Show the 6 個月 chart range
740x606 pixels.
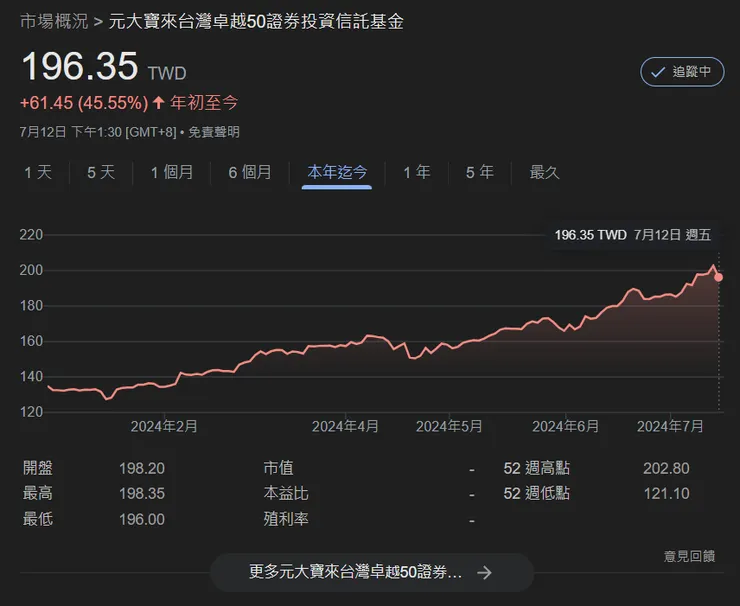pyautogui.click(x=250, y=172)
